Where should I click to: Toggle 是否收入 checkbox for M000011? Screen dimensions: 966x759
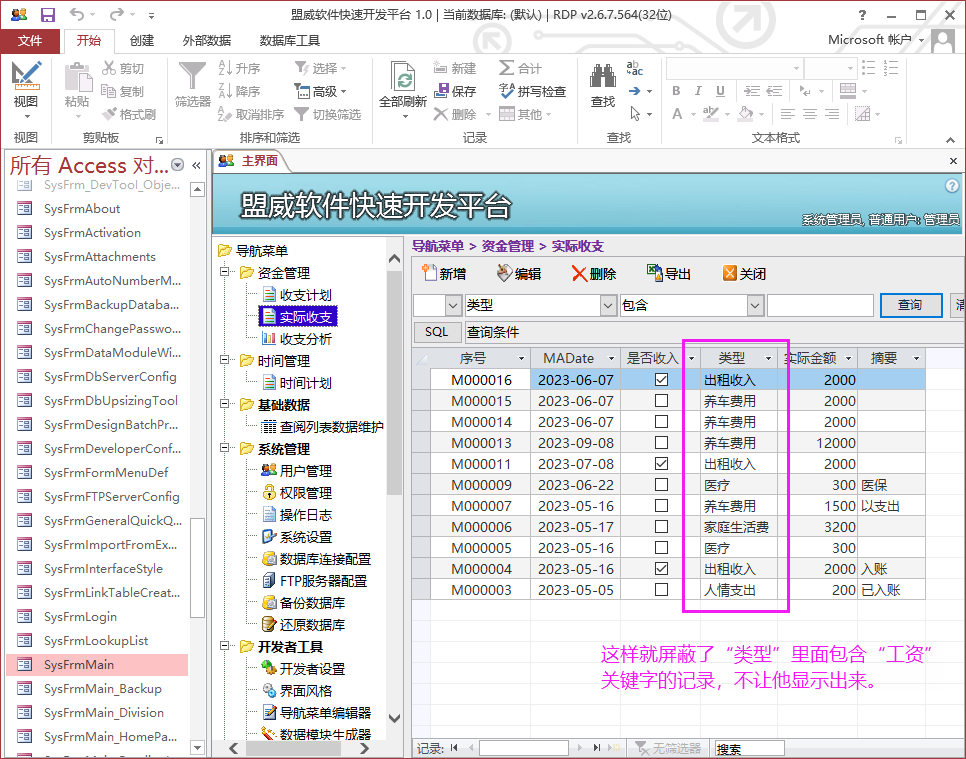click(661, 463)
